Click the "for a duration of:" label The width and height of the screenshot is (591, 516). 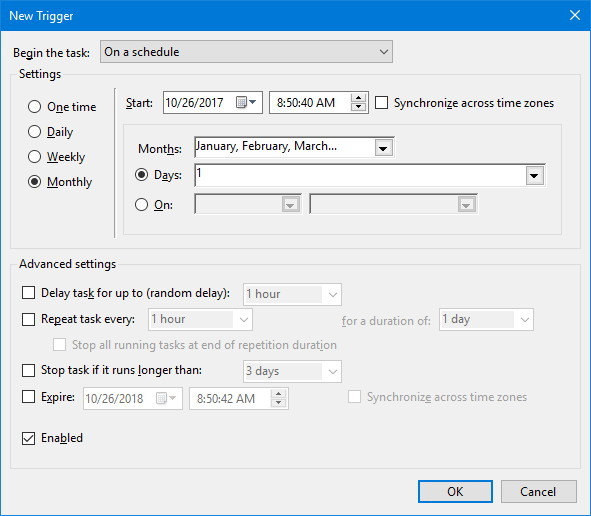coord(386,321)
